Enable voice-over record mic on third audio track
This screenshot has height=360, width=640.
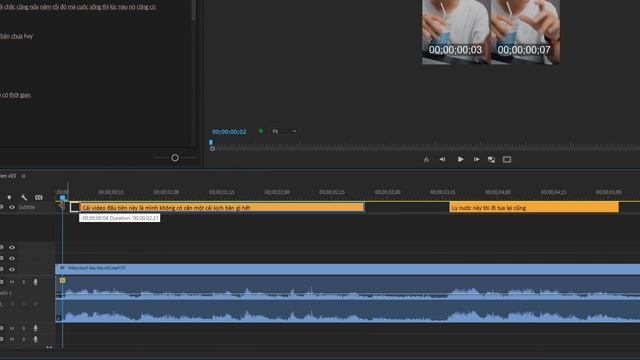tap(36, 339)
